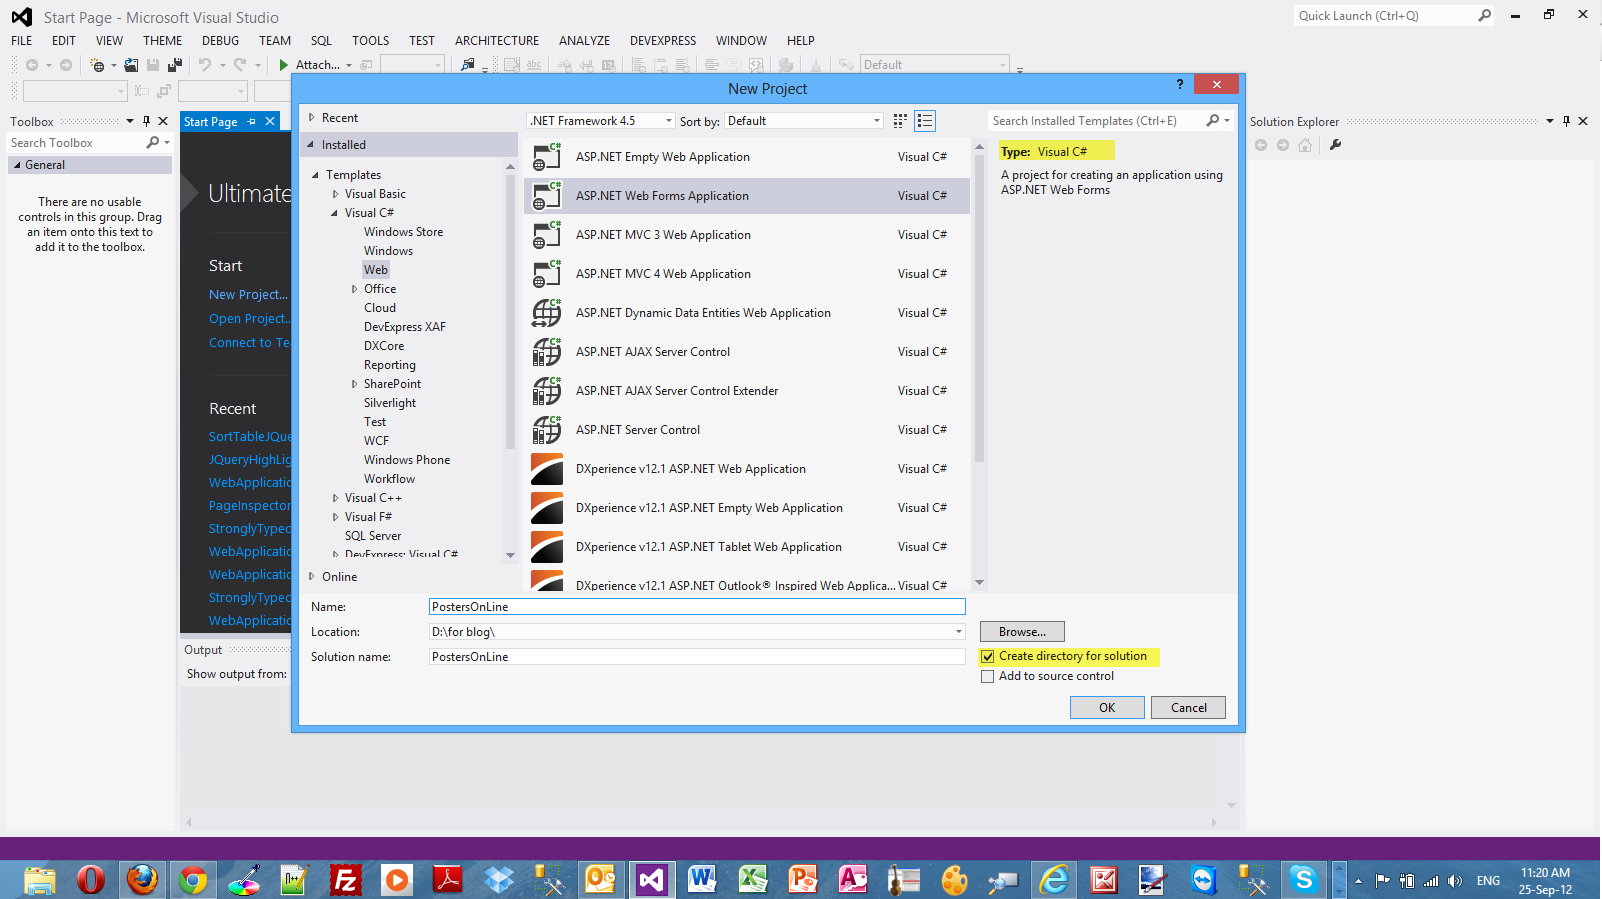
Task: Open the FILE menu
Action: [x=22, y=41]
